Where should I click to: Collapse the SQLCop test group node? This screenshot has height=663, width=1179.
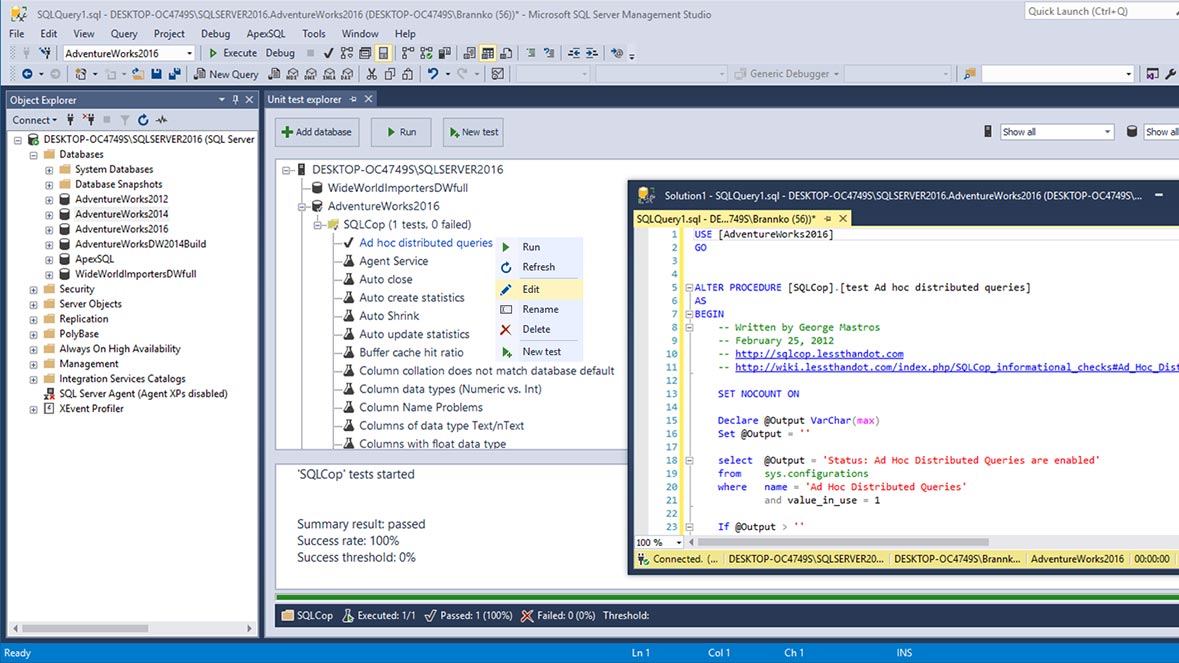pos(317,225)
